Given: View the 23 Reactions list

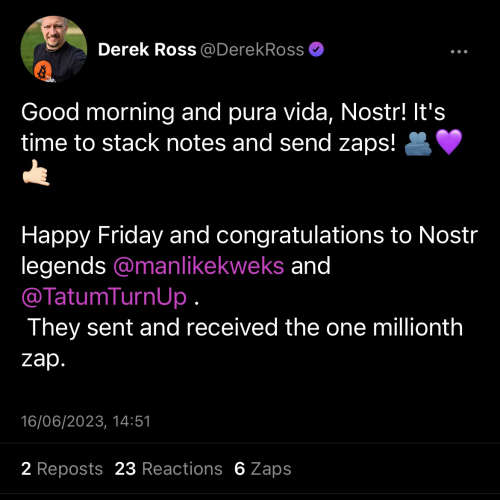Looking at the screenshot, I should click(168, 469).
